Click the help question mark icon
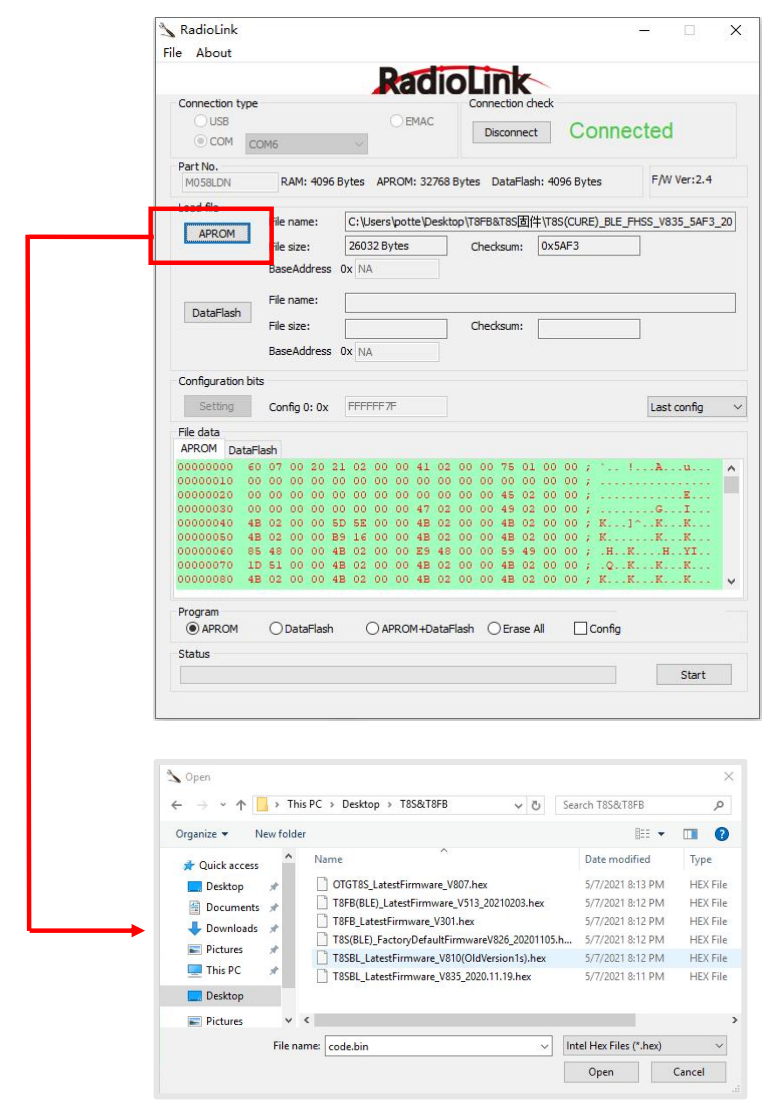This screenshot has height=1119, width=775. [721, 834]
